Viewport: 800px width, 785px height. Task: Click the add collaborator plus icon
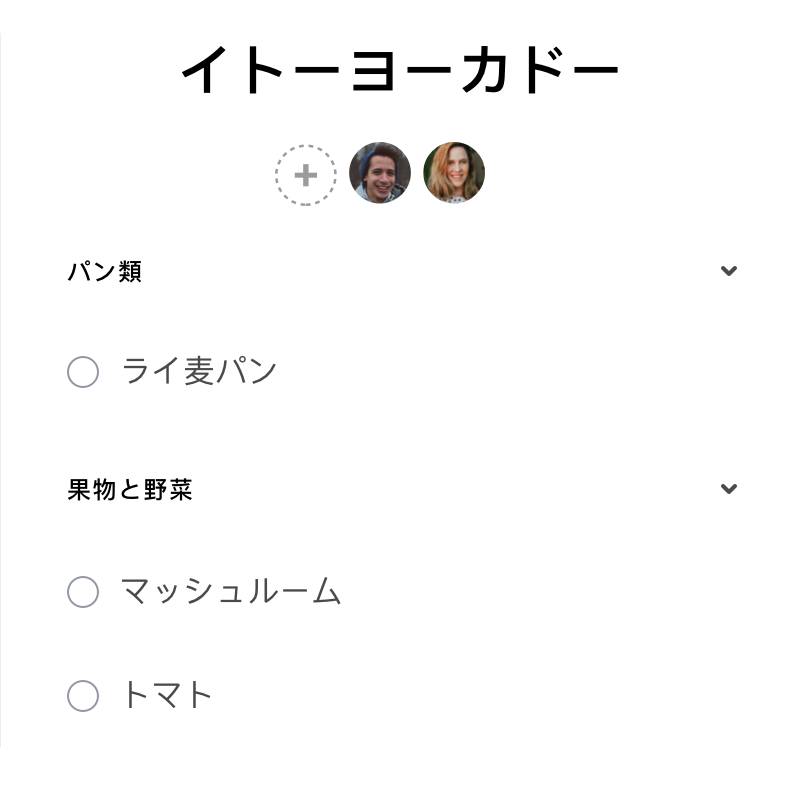tap(304, 173)
